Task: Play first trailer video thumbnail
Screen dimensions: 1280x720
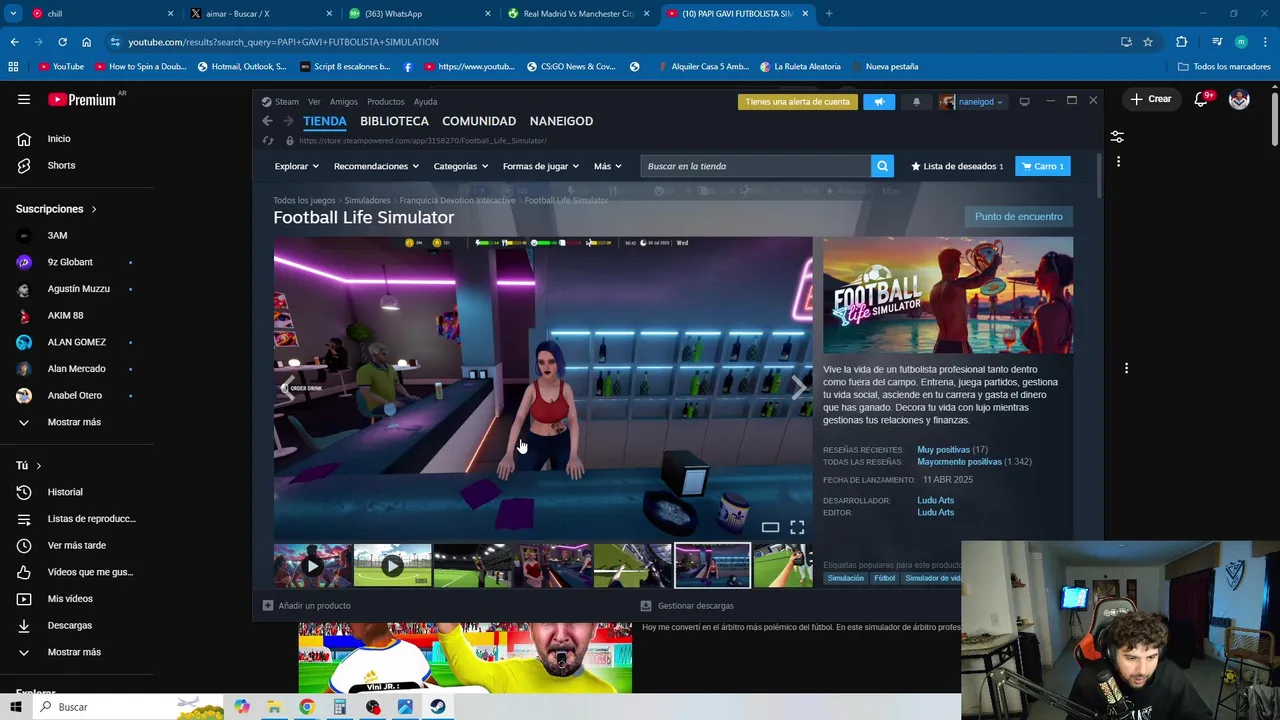Action: pos(312,566)
